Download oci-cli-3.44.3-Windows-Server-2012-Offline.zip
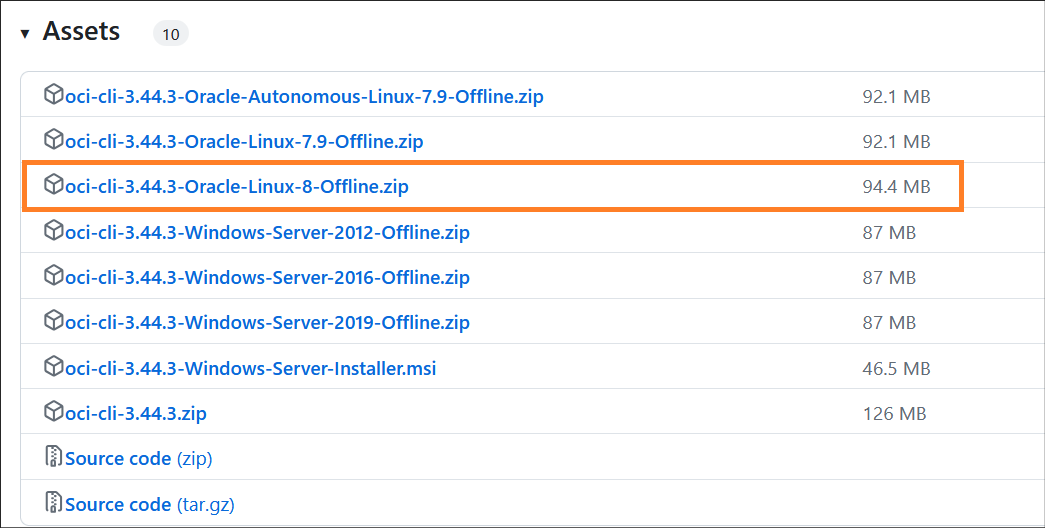This screenshot has width=1045, height=528. [x=267, y=233]
